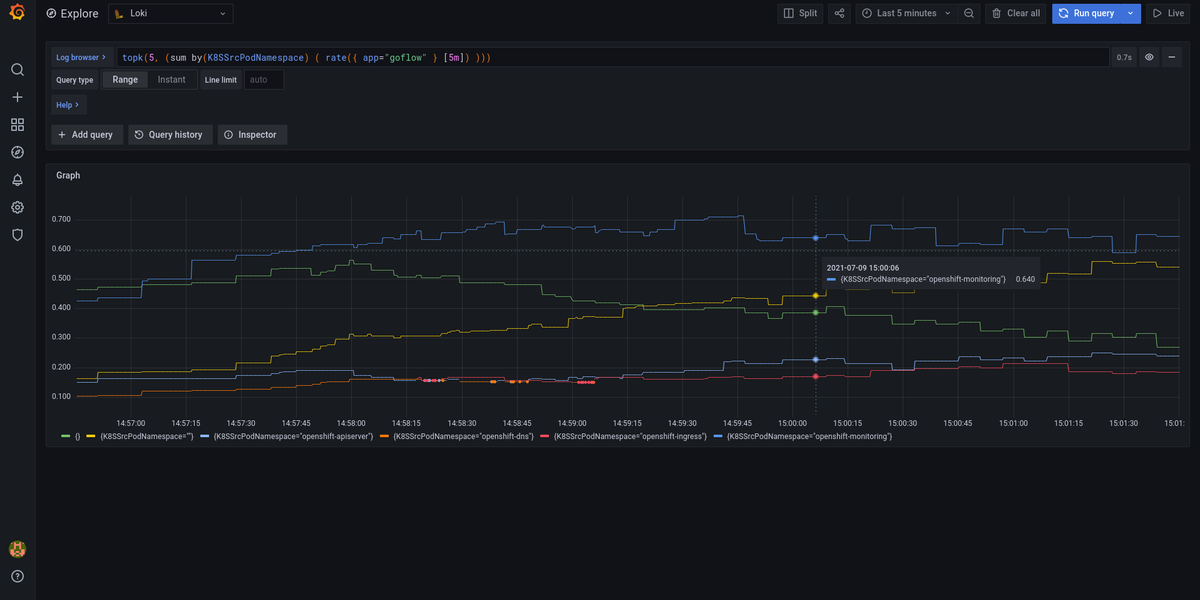The image size is (1200, 600).
Task: Click the share shortened link icon
Action: [x=839, y=13]
